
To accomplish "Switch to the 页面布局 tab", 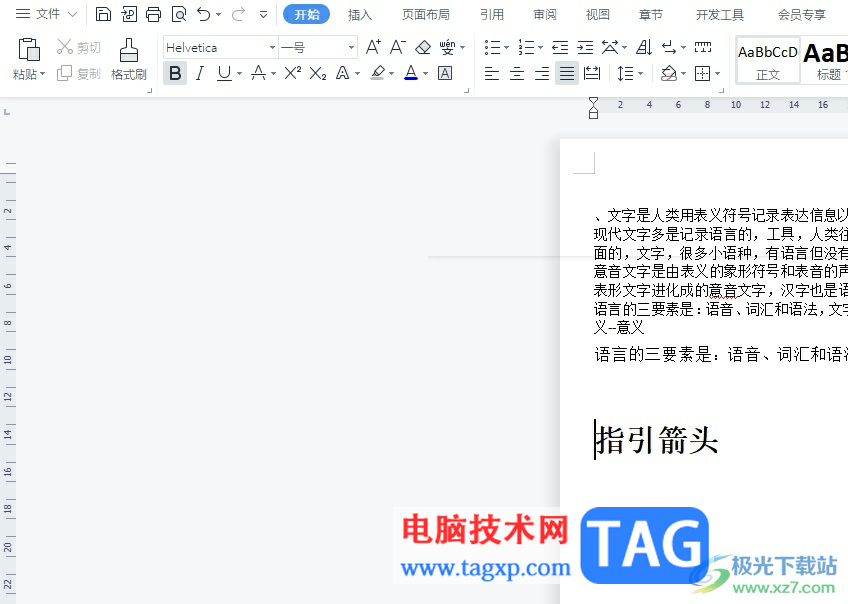I will tap(426, 15).
